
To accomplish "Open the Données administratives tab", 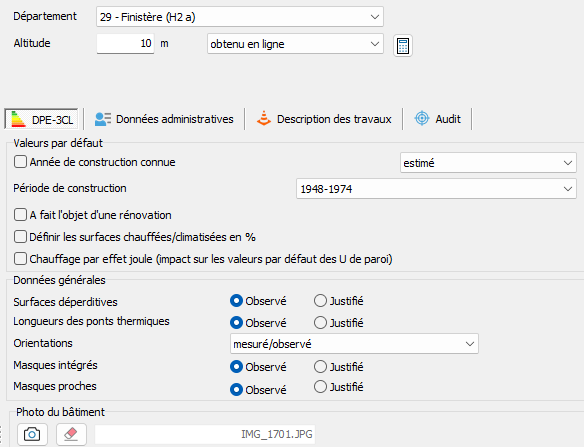I will click(164, 119).
